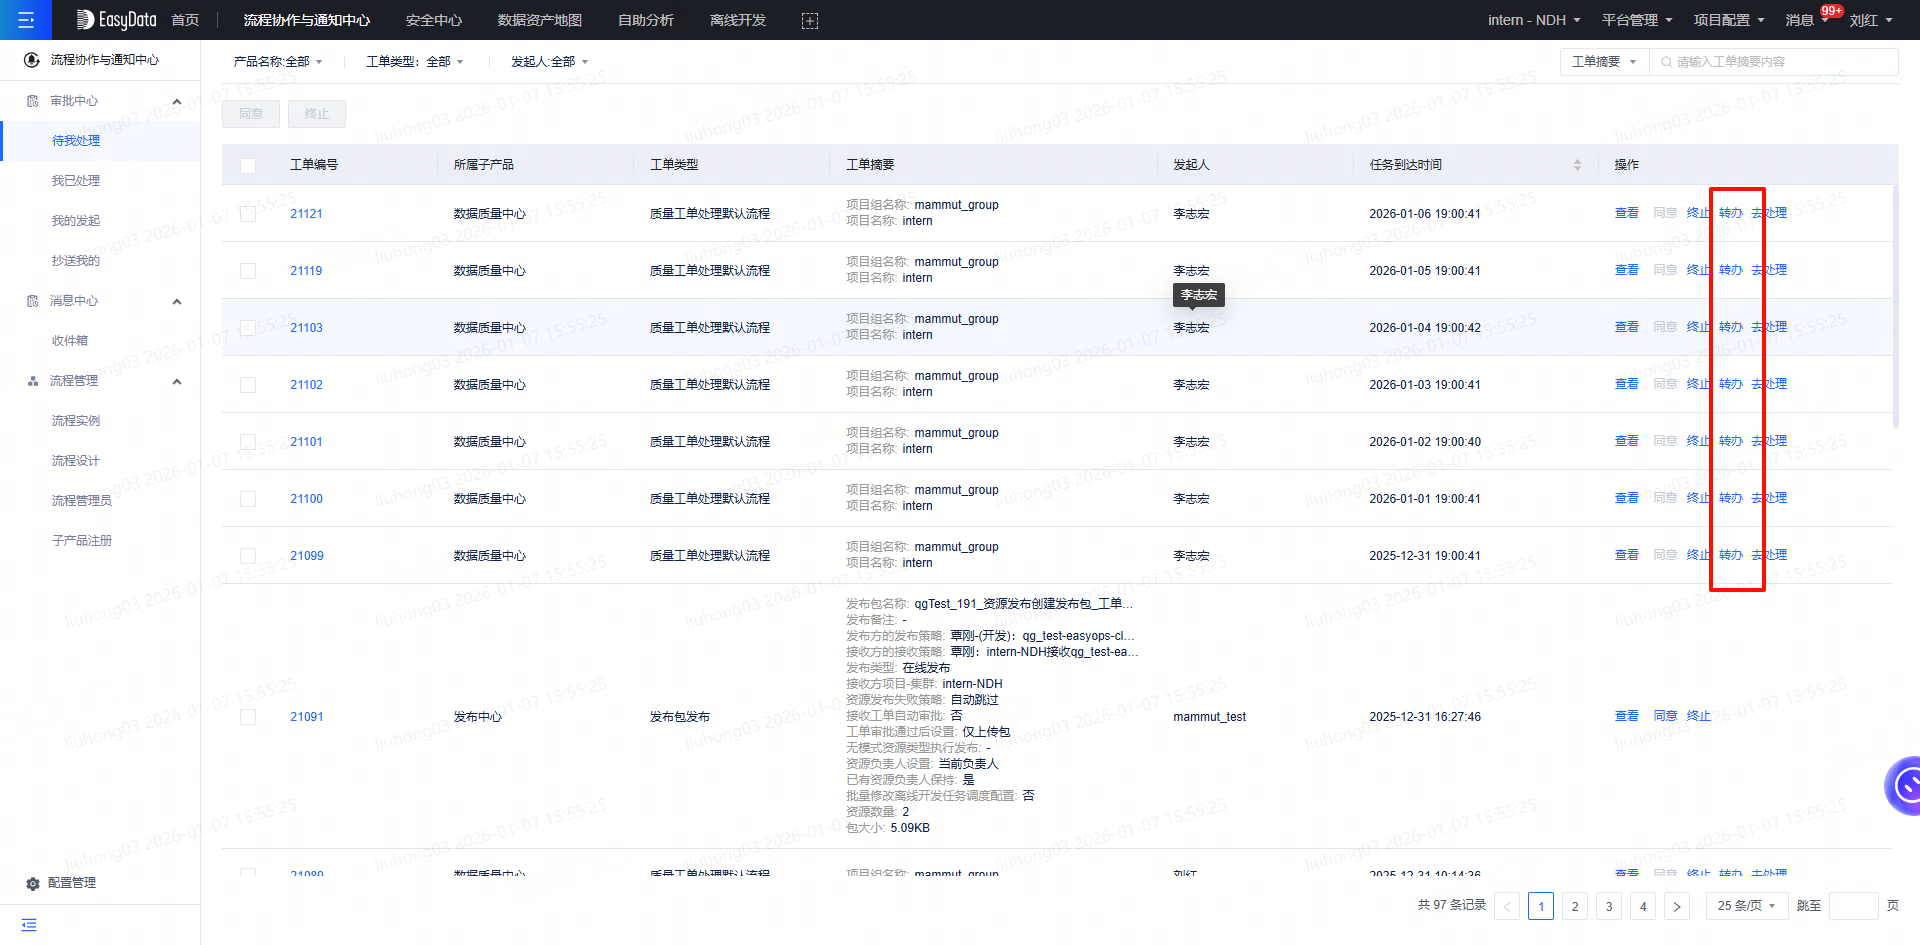
Task: Click the 消息中心 sidebar icon
Action: click(32, 301)
